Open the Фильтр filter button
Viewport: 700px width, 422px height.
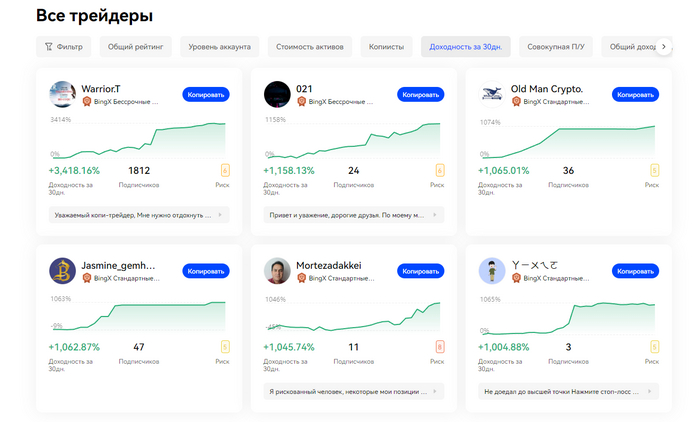64,47
